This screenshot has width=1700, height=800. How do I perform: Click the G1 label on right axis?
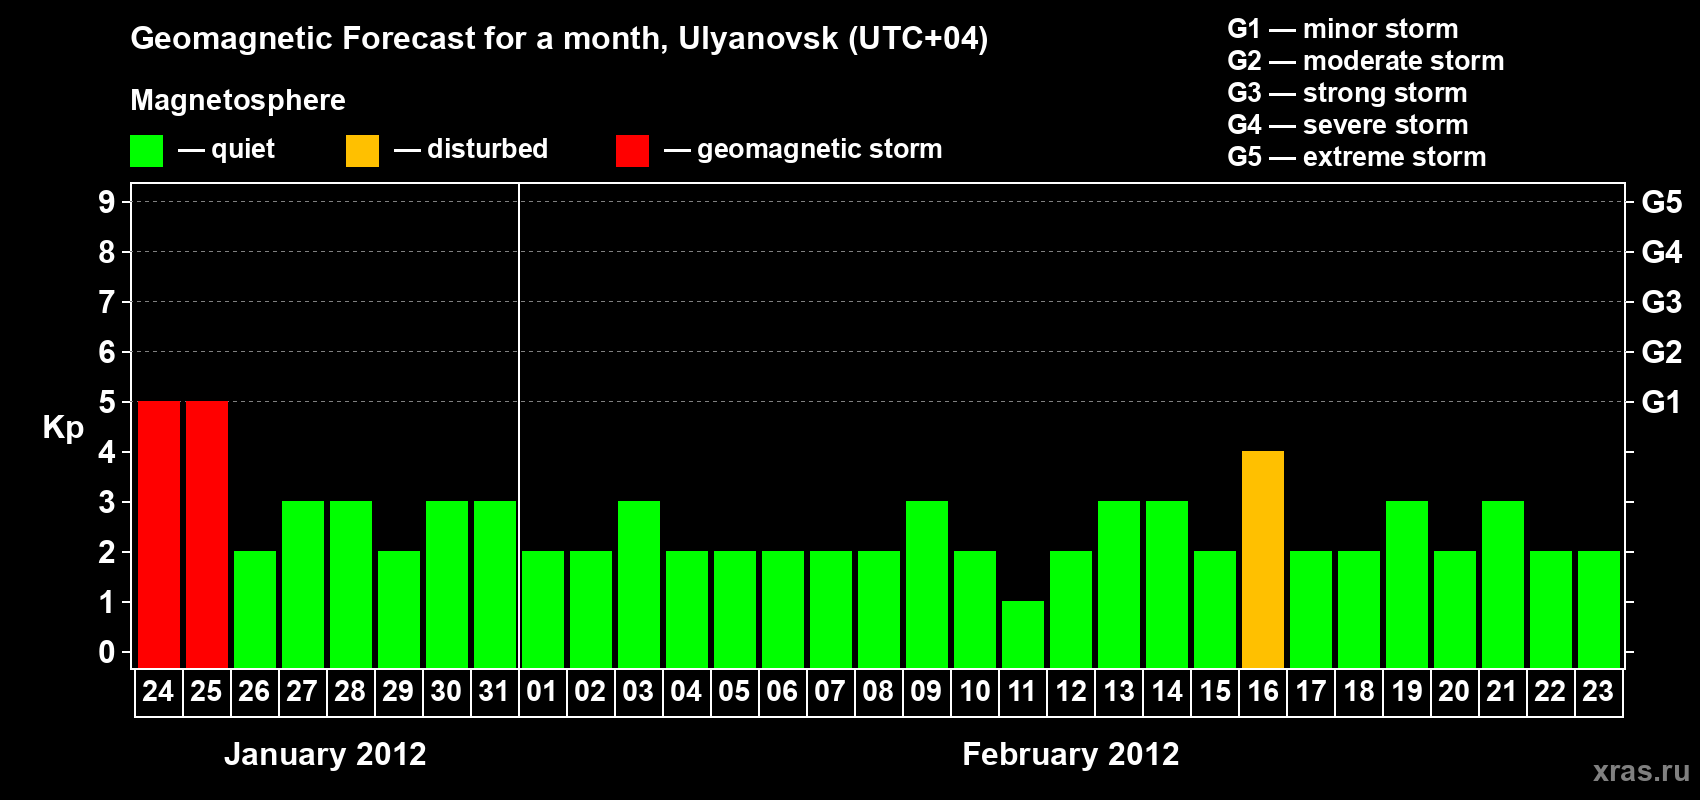pos(1661,402)
